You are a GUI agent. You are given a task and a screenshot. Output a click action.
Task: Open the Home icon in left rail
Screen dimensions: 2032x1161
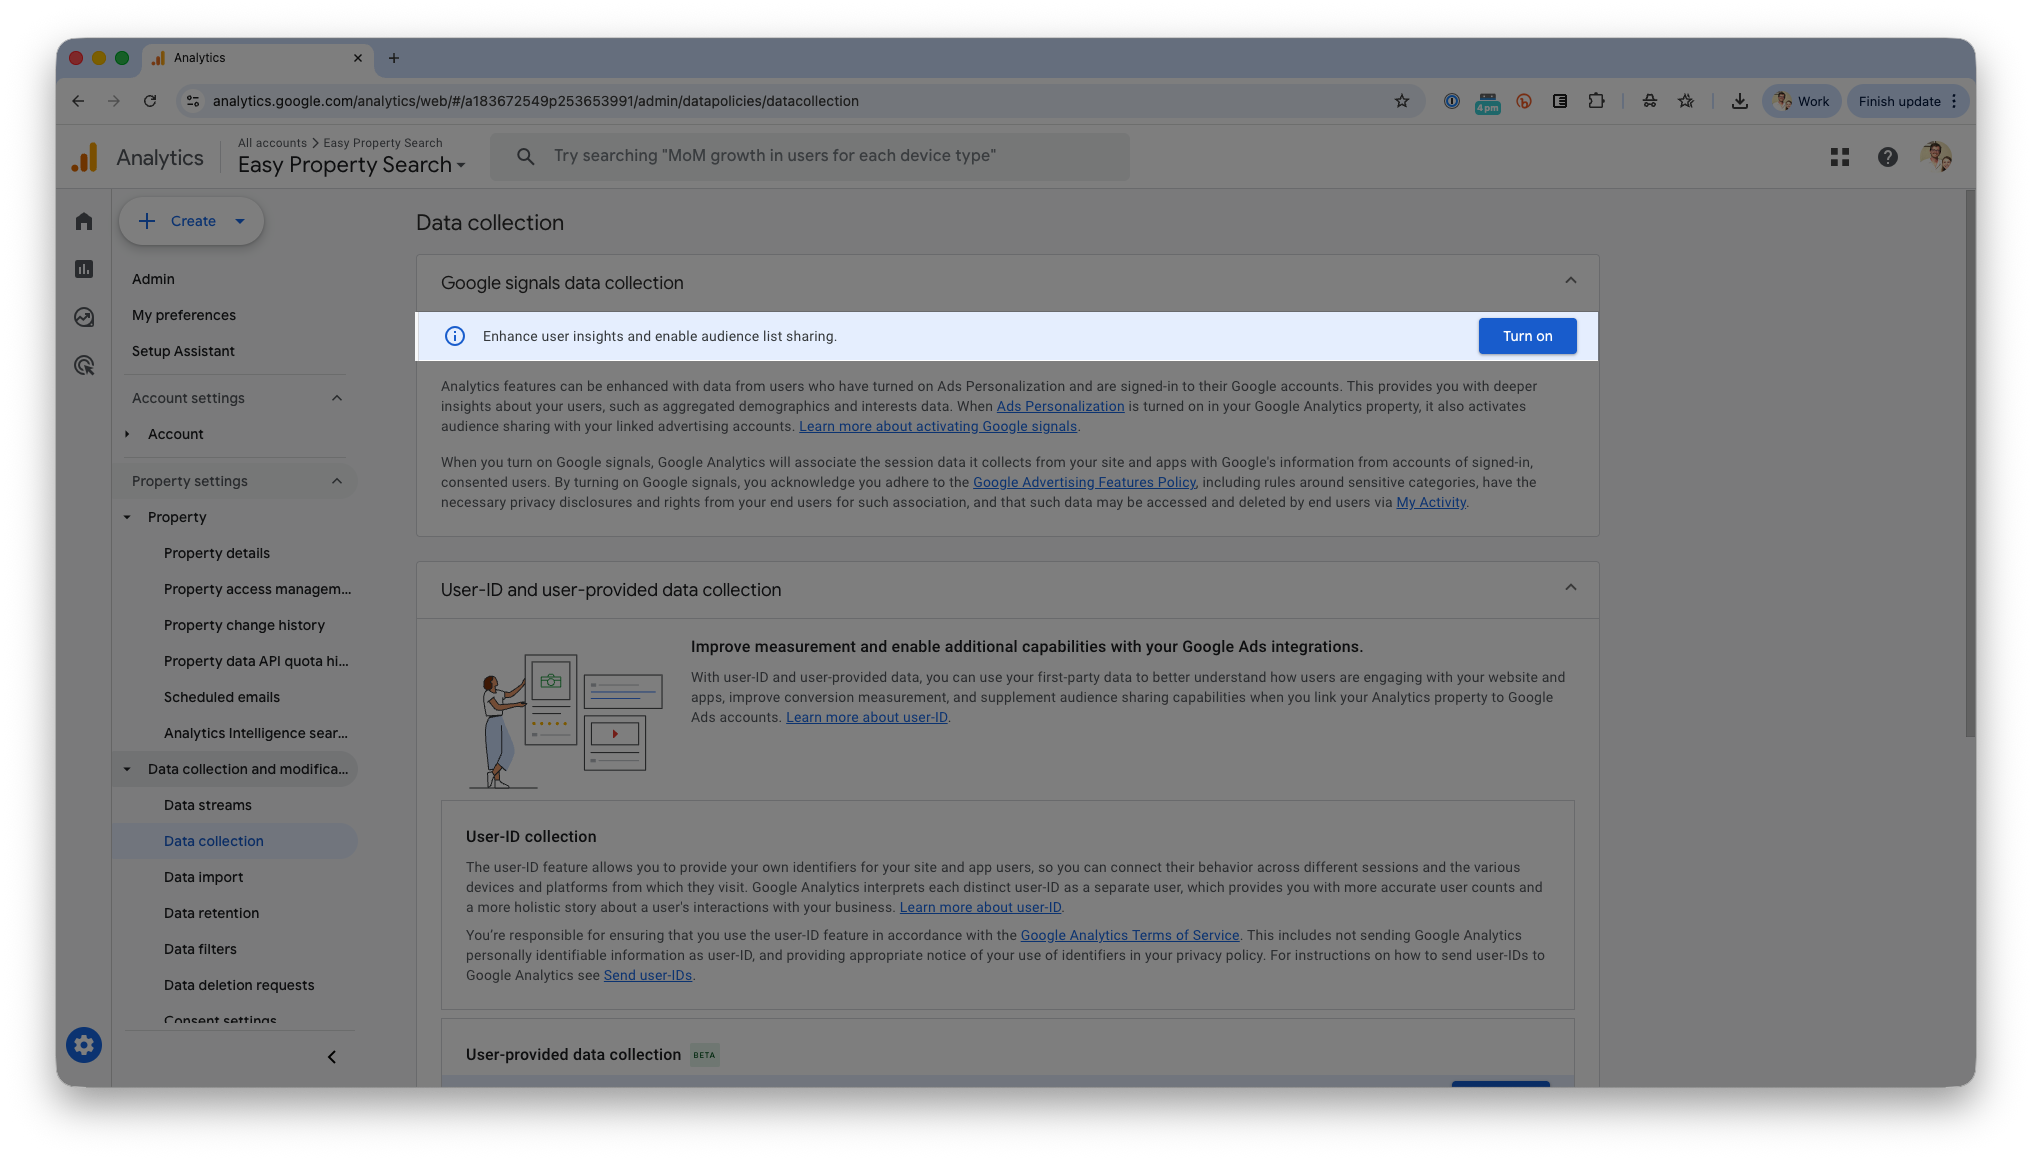(x=84, y=221)
